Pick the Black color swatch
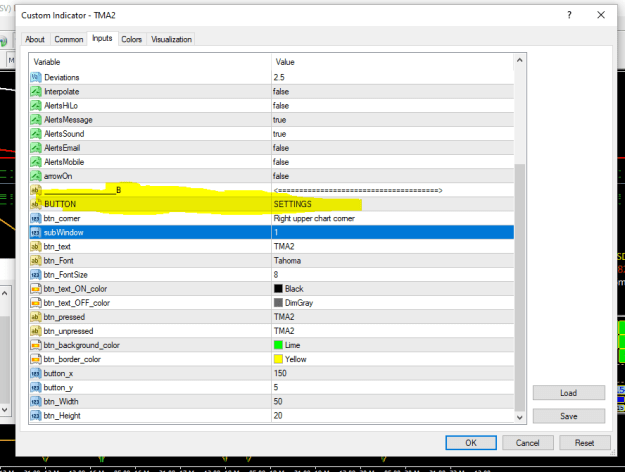 278,289
